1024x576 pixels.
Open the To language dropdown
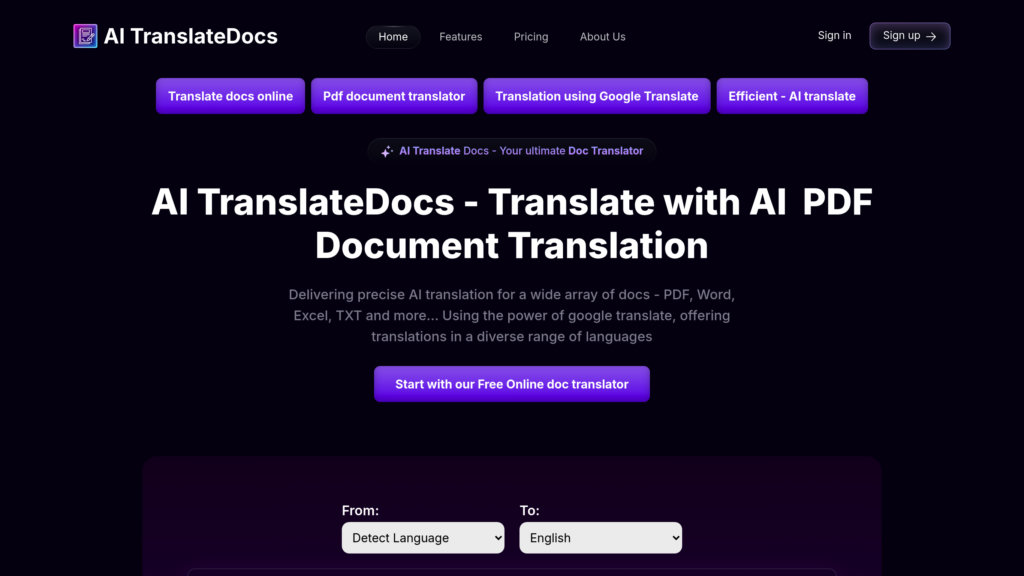click(x=601, y=537)
